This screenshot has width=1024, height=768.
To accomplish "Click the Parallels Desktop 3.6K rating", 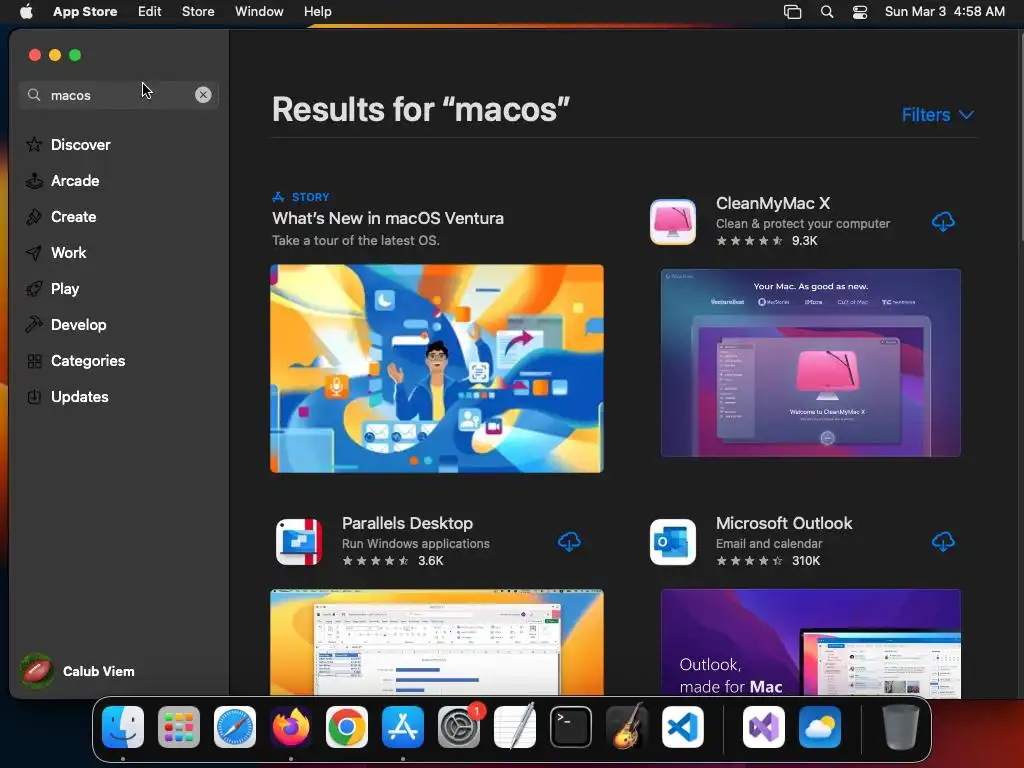I will 392,560.
